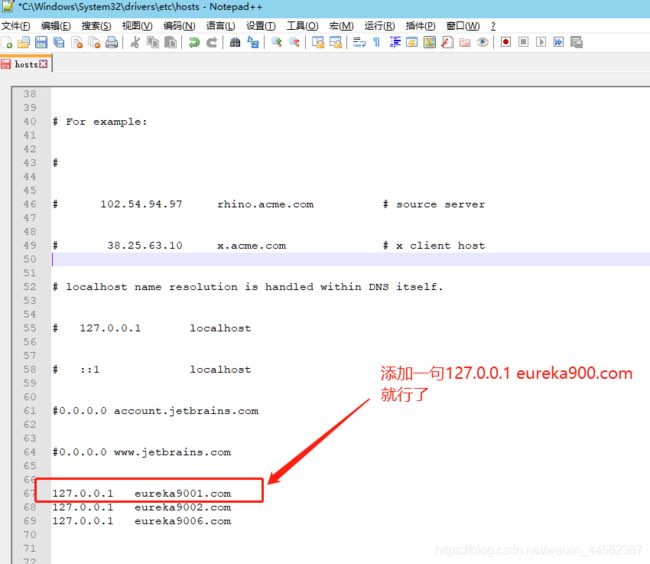Select the hosts document tab

(x=26, y=64)
